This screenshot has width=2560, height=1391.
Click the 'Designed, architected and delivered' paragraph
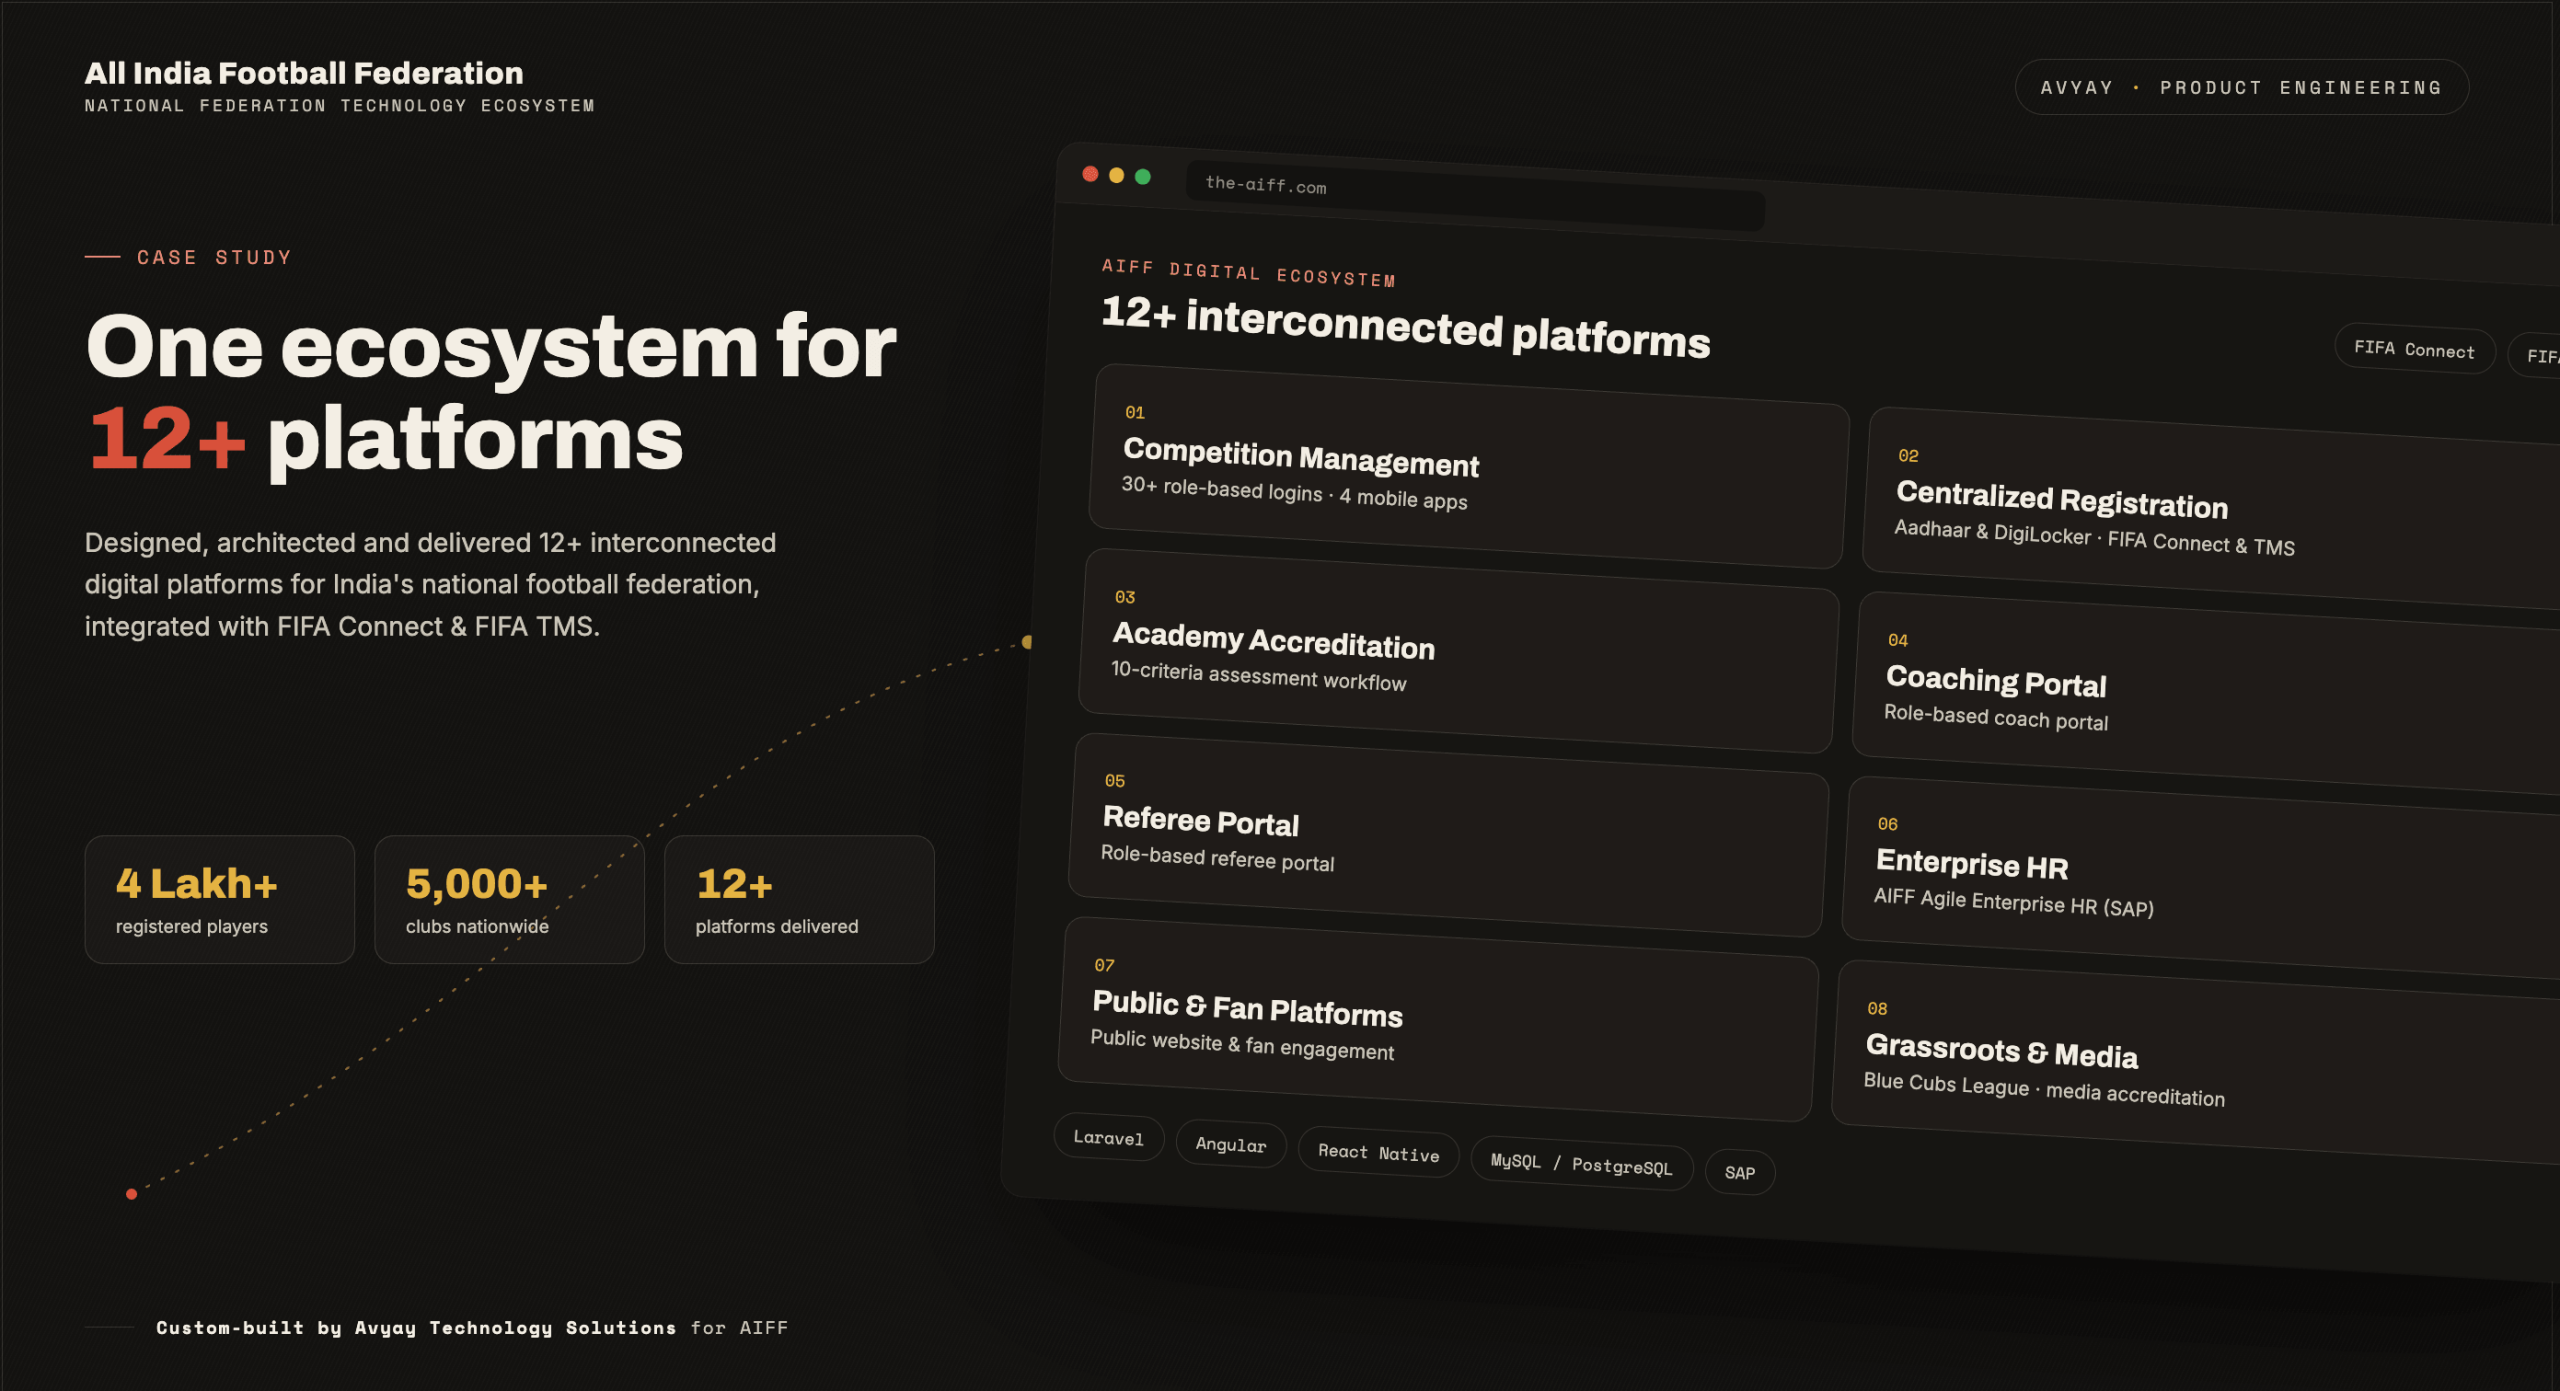(430, 584)
